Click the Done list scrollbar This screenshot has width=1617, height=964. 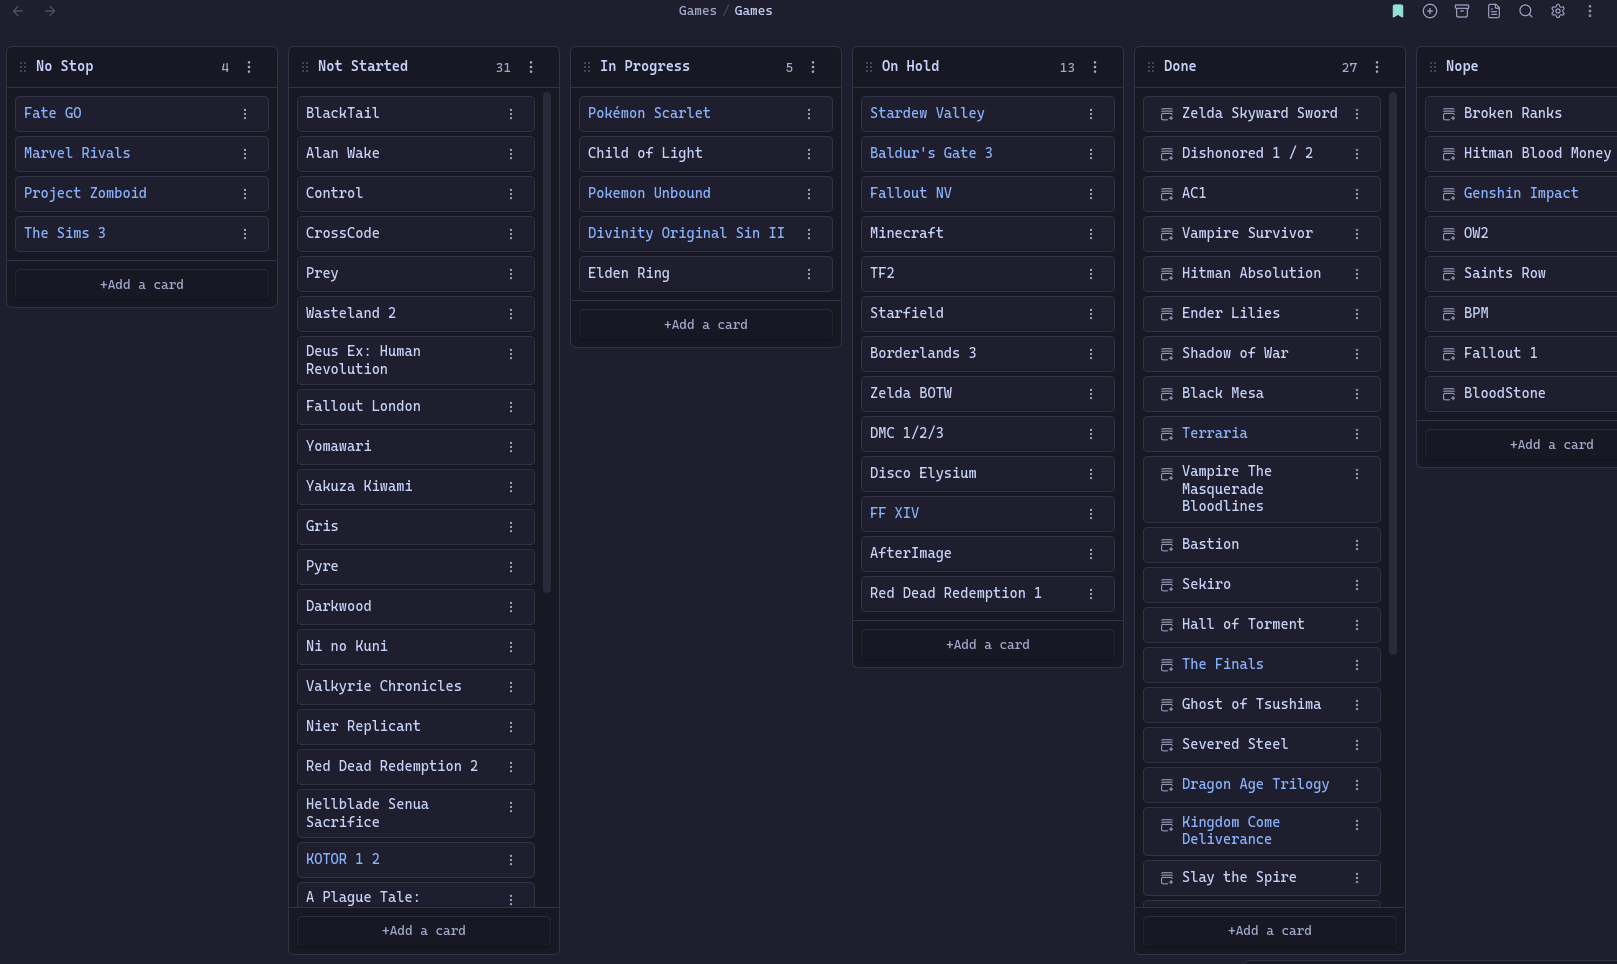pyautogui.click(x=1393, y=370)
